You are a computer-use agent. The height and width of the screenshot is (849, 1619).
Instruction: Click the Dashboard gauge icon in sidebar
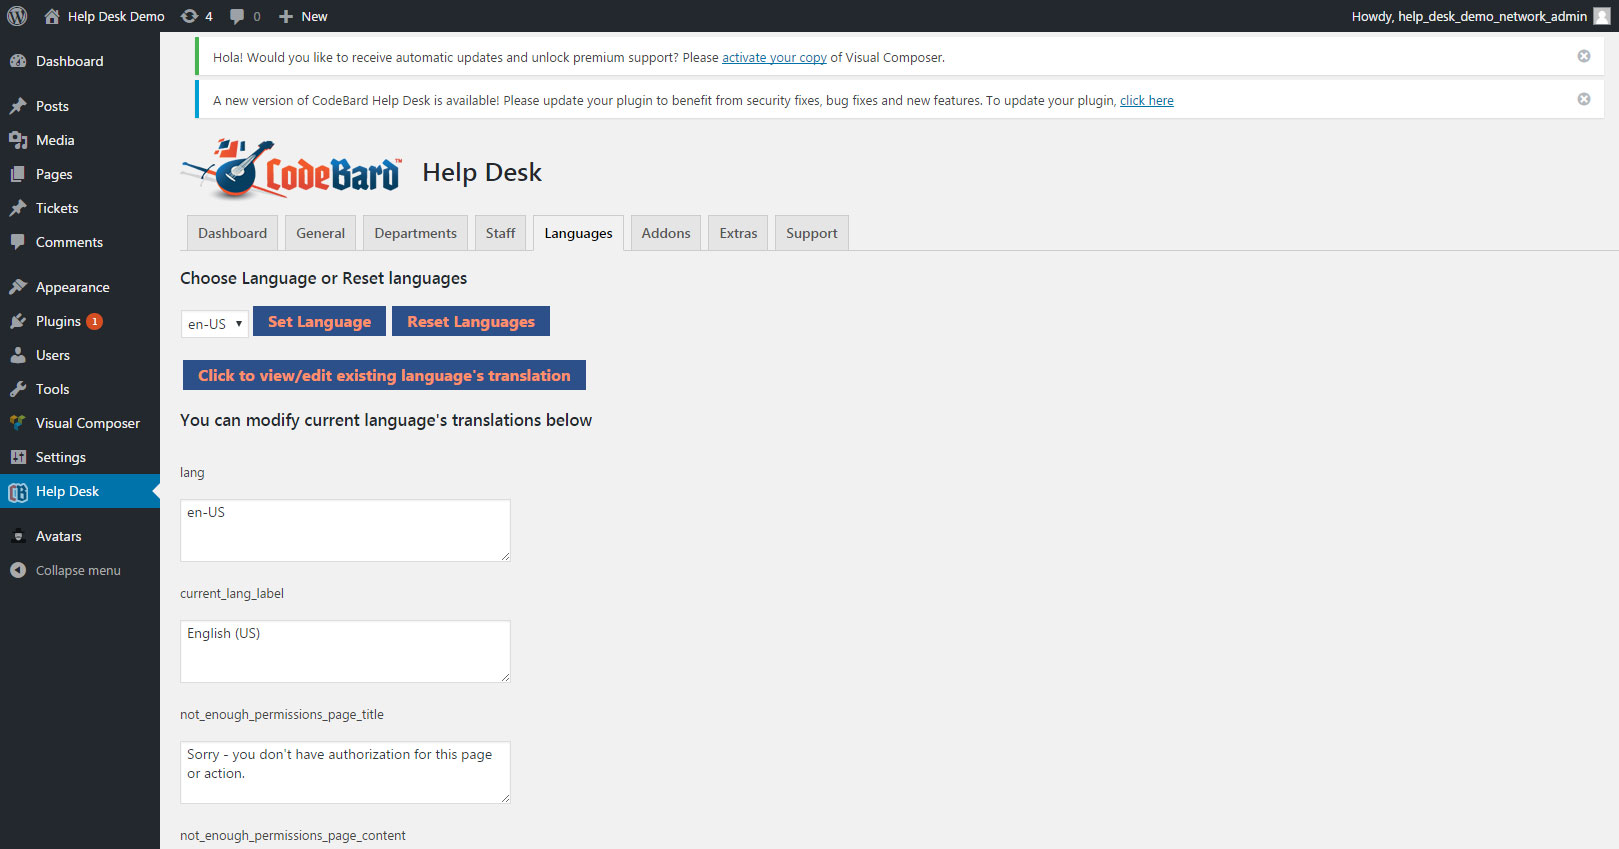(18, 61)
